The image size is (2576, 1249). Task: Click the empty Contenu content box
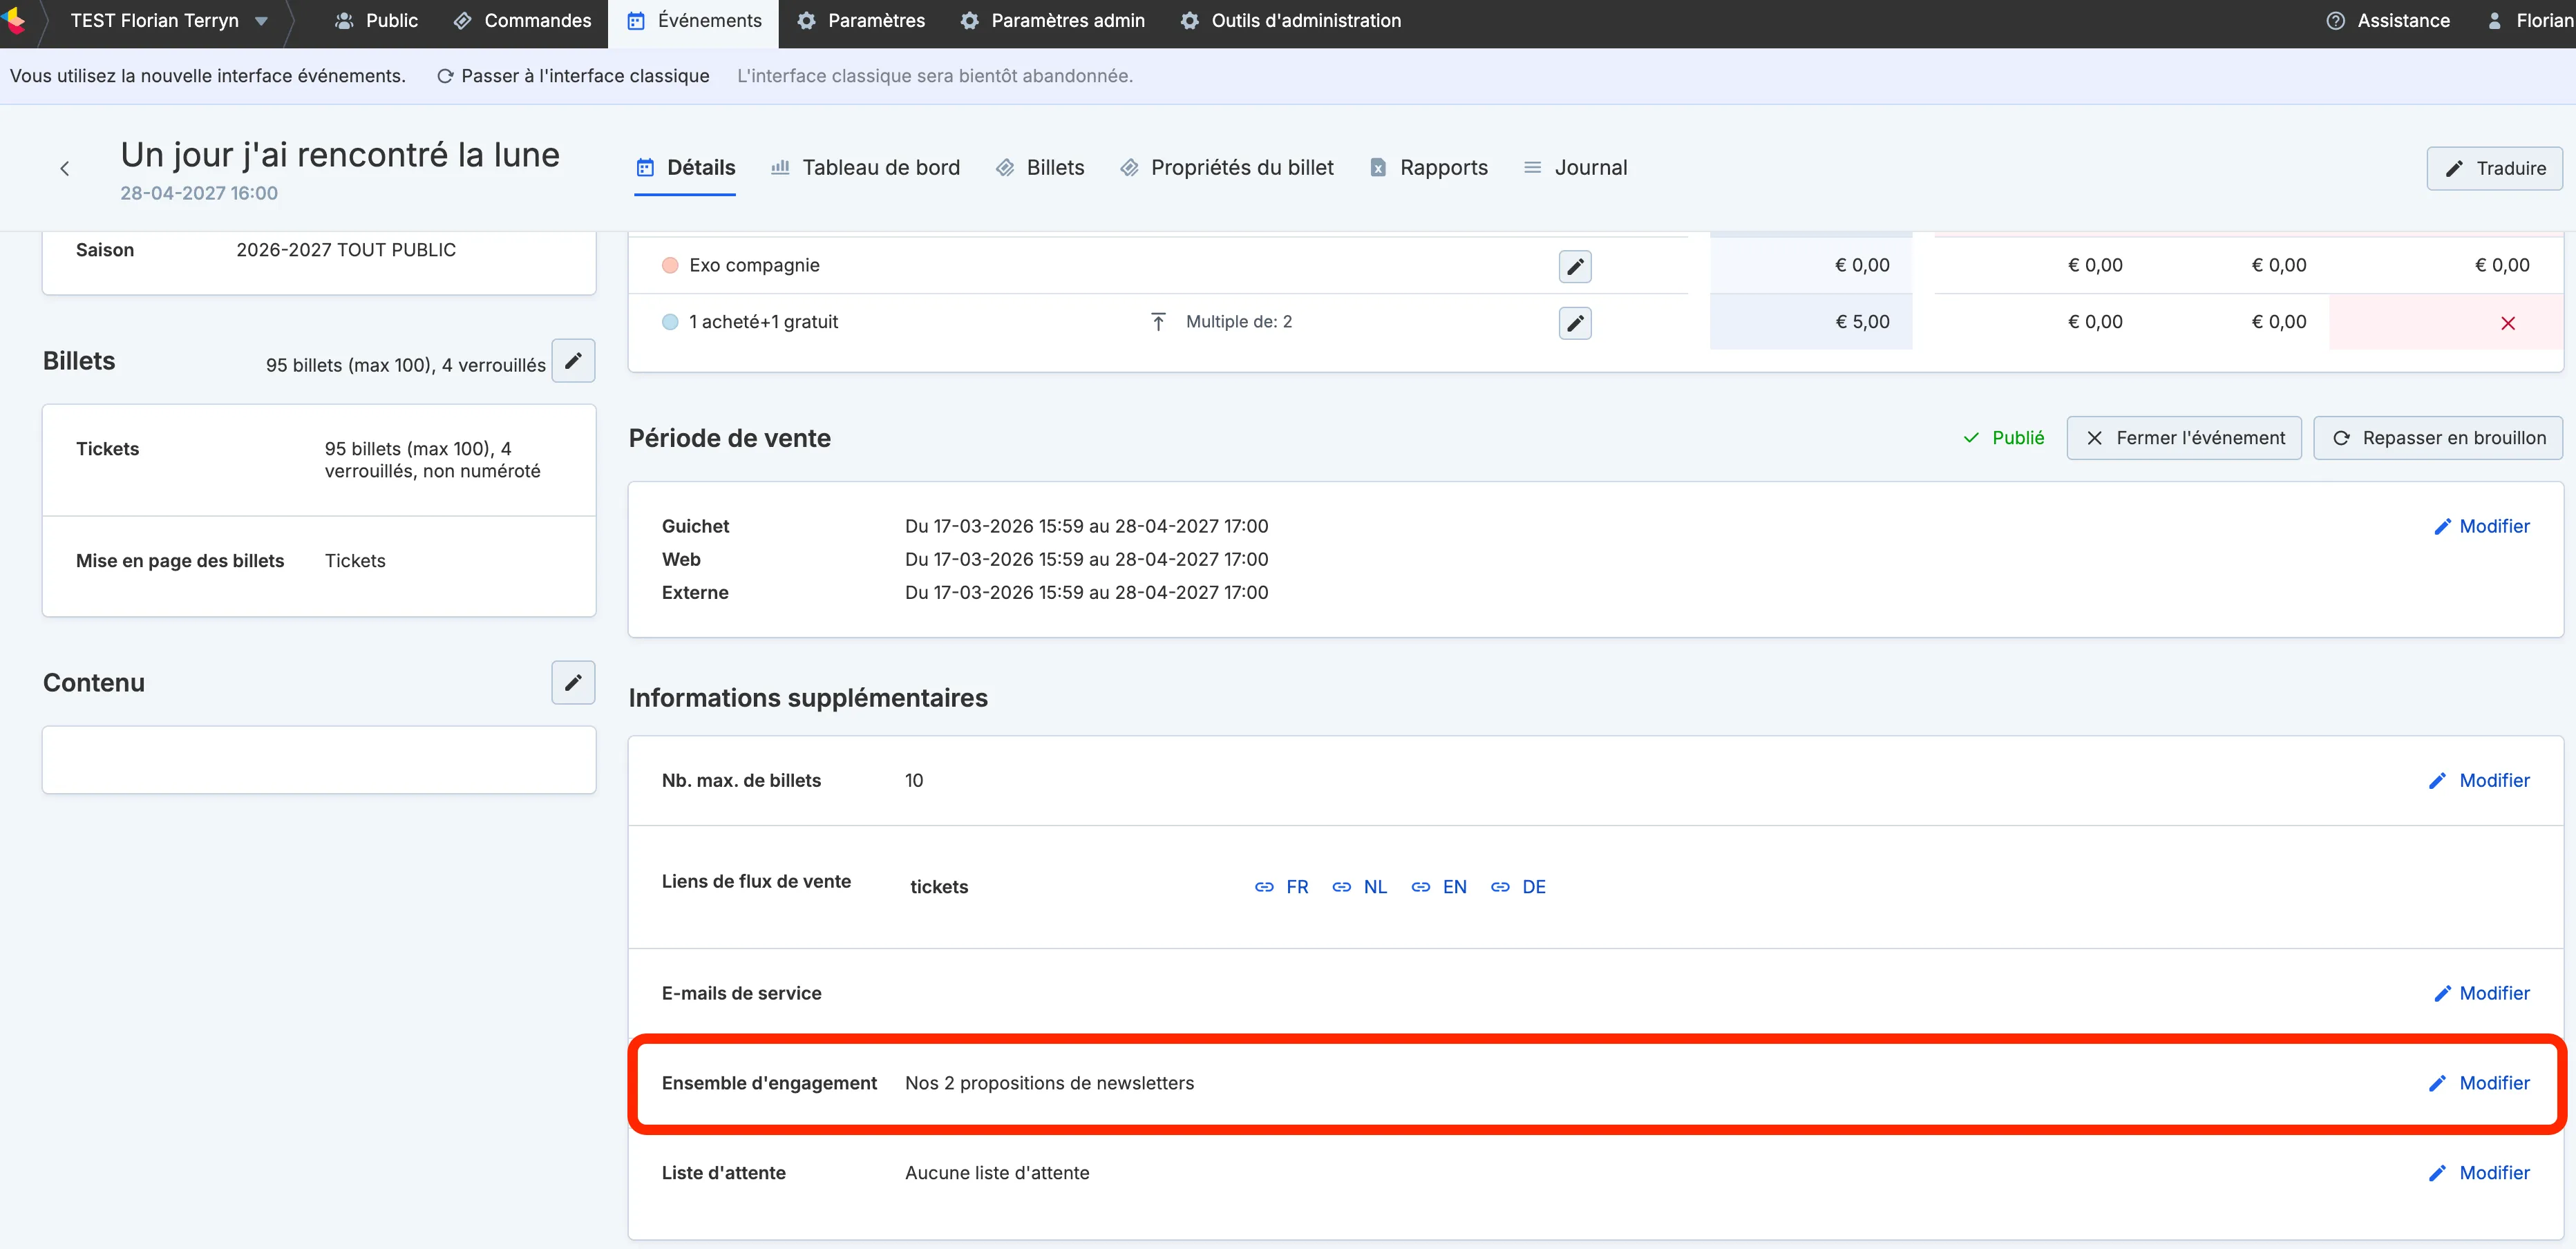(319, 760)
